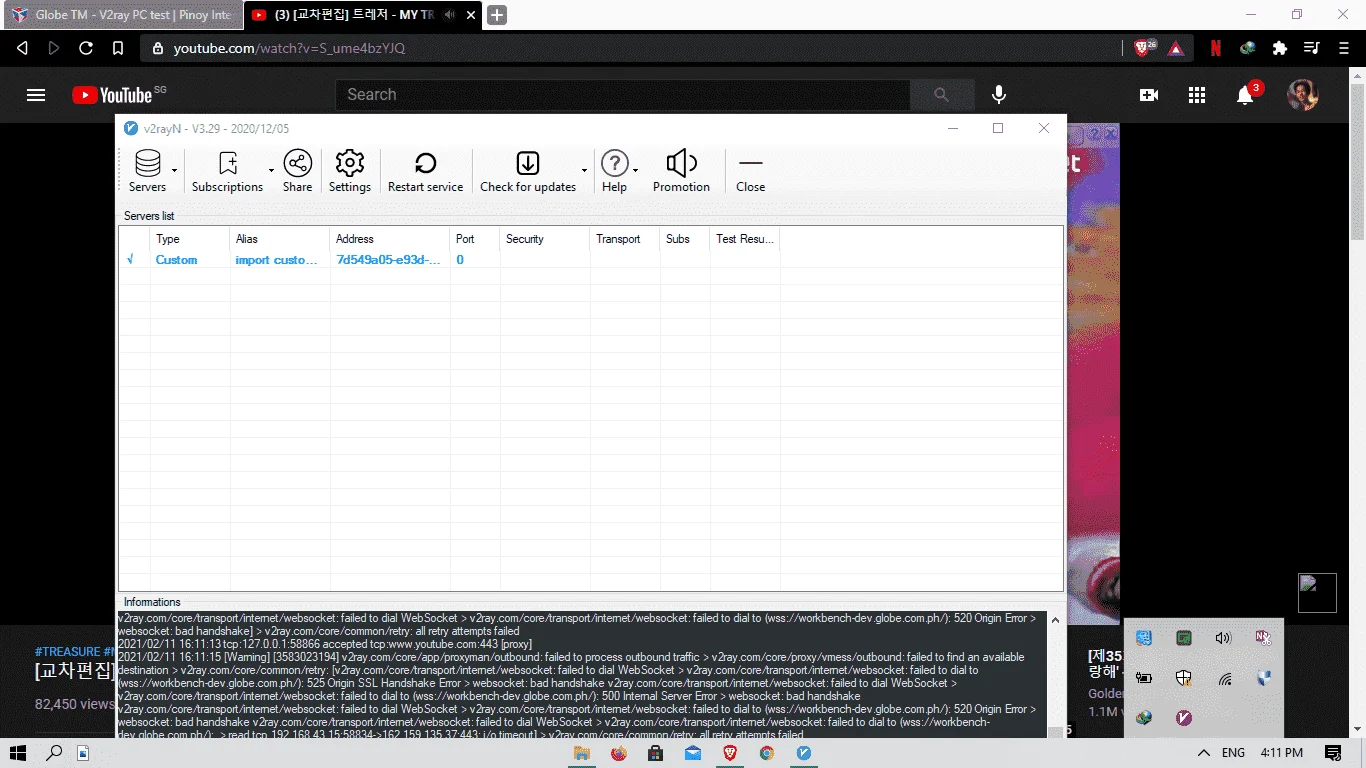Viewport: 1366px width, 768px height.
Task: Click the Port column header
Action: pos(475,239)
